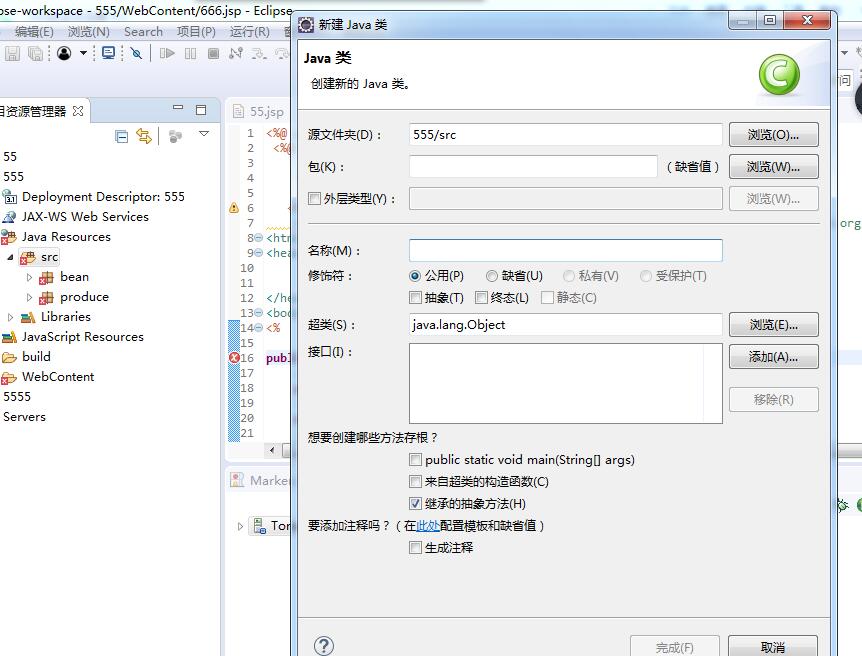Open the 浏览(N) menu
The image size is (862, 656).
click(x=89, y=32)
